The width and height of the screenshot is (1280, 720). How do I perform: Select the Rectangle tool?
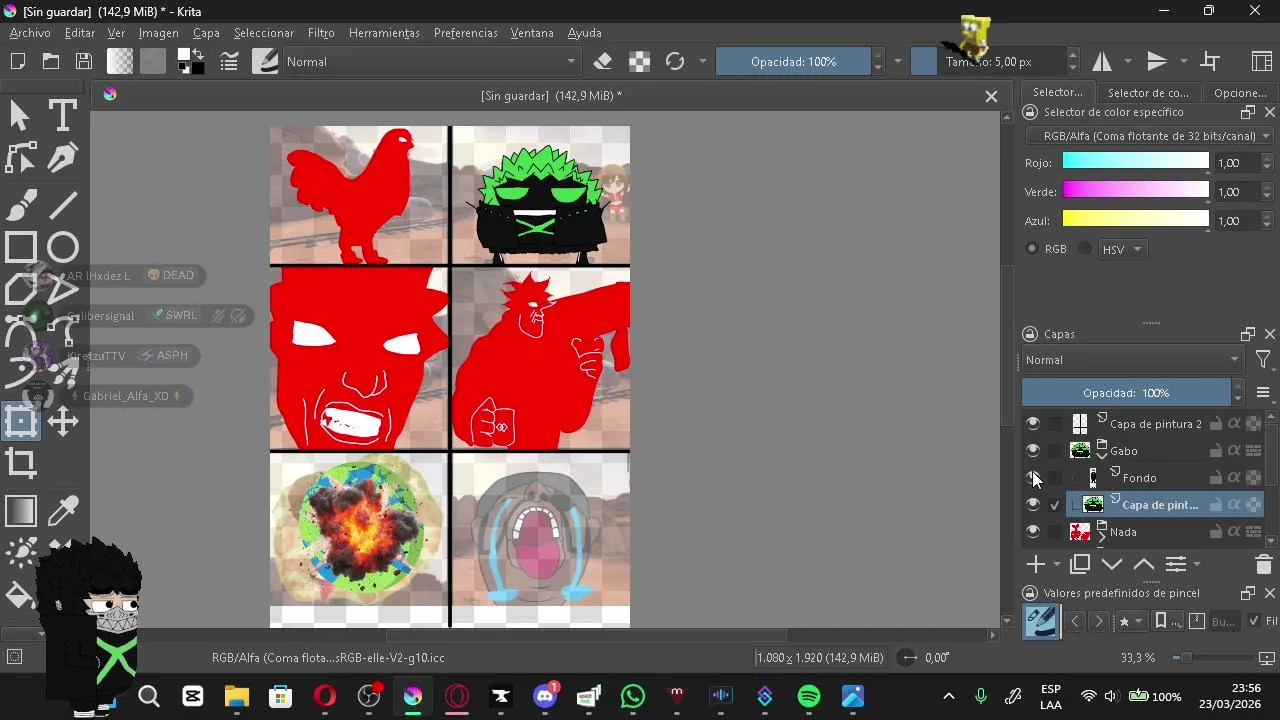point(20,248)
